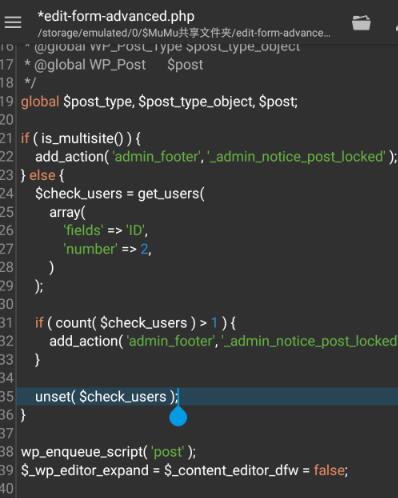
Task: Click get_users( on line 24
Action: tap(171, 194)
